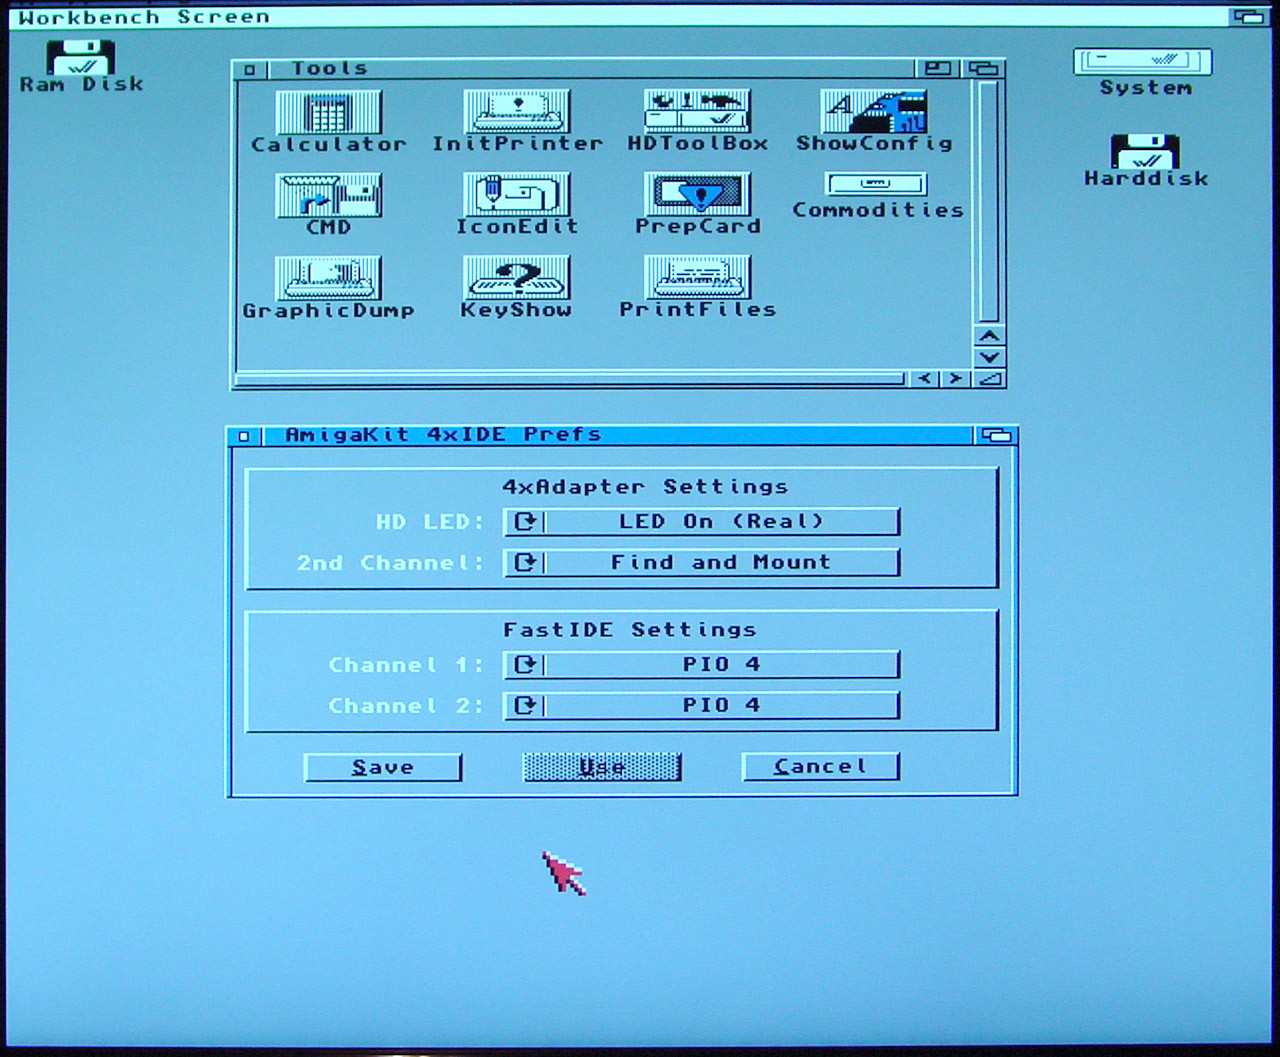
Task: Click the Tools window horizontal scrollbar
Action: tap(570, 379)
